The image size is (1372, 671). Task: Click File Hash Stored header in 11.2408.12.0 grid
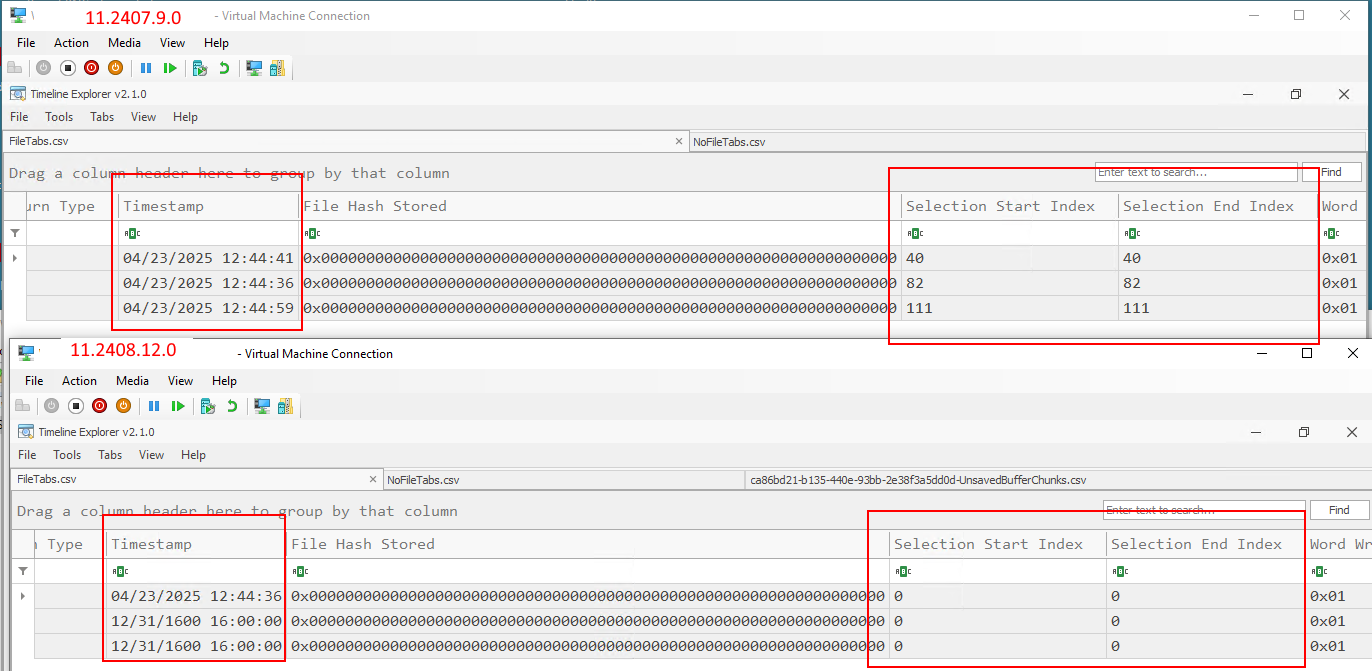588,544
